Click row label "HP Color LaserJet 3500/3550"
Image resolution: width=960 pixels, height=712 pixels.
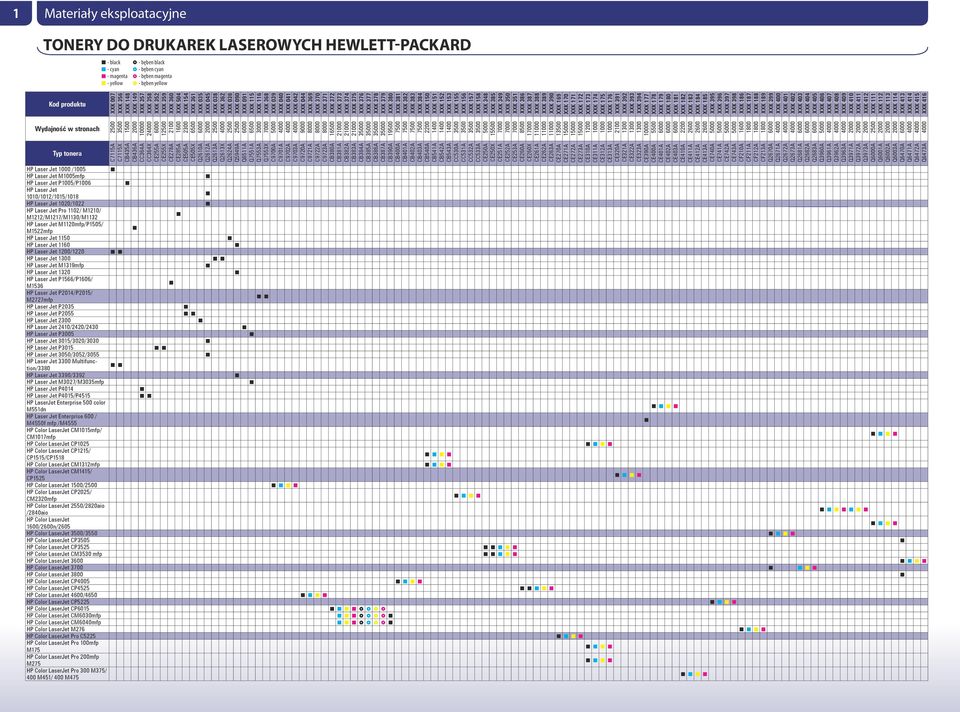[62, 533]
